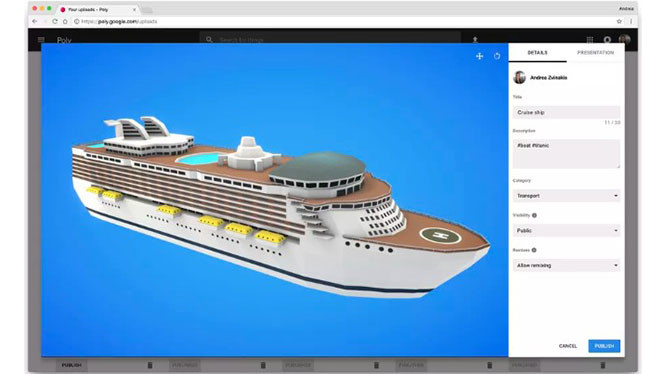Click the browser home icon
The height and width of the screenshot is (374, 665).
[65, 21]
